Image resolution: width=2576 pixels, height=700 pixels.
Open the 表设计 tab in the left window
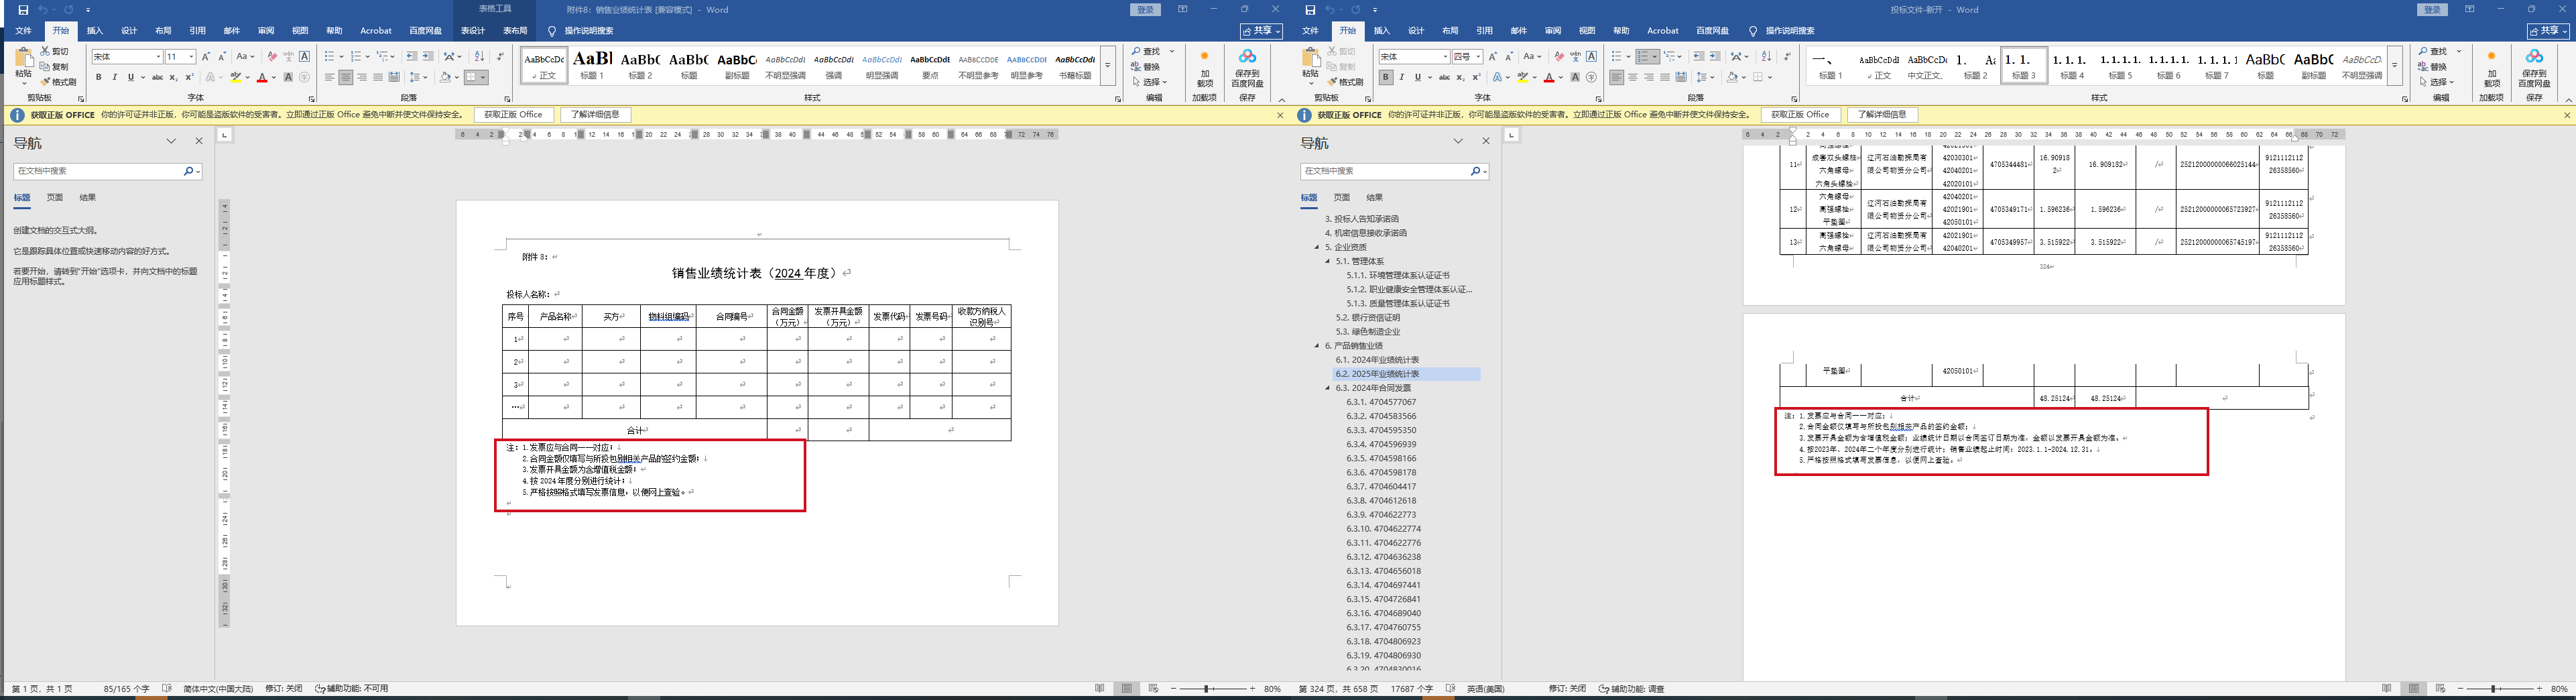click(472, 31)
